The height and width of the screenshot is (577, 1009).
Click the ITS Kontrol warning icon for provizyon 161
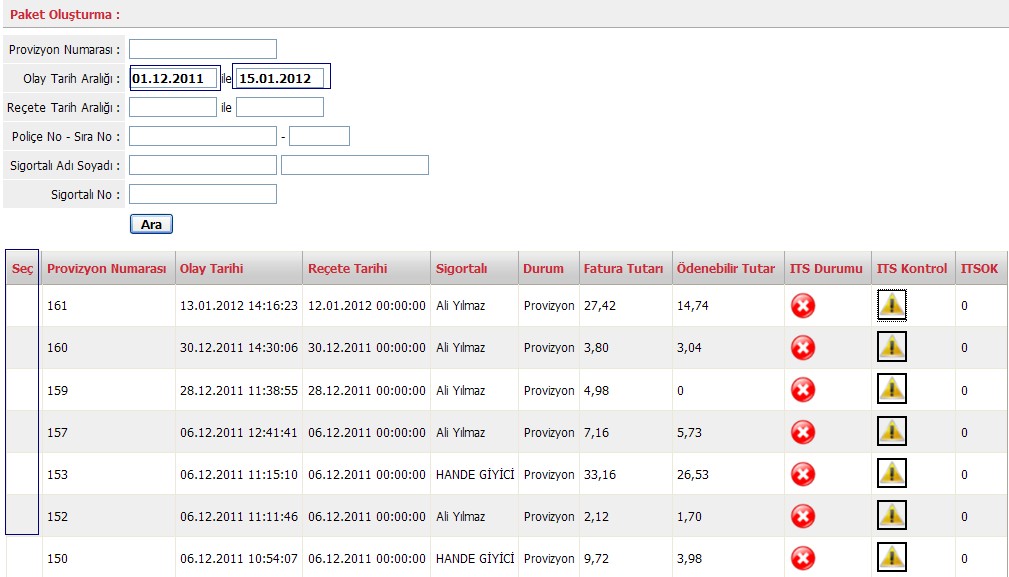point(891,305)
